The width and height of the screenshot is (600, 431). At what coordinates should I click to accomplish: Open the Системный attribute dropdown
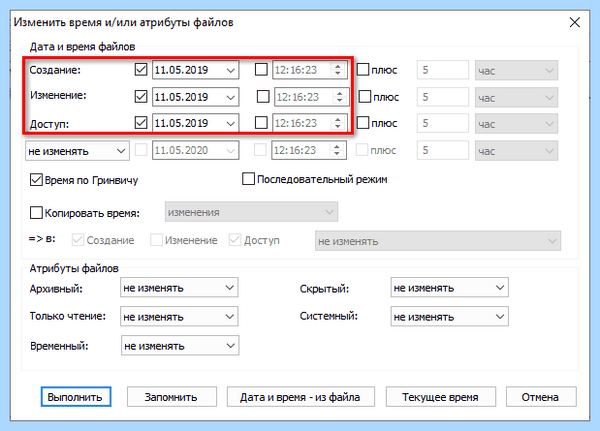point(450,317)
